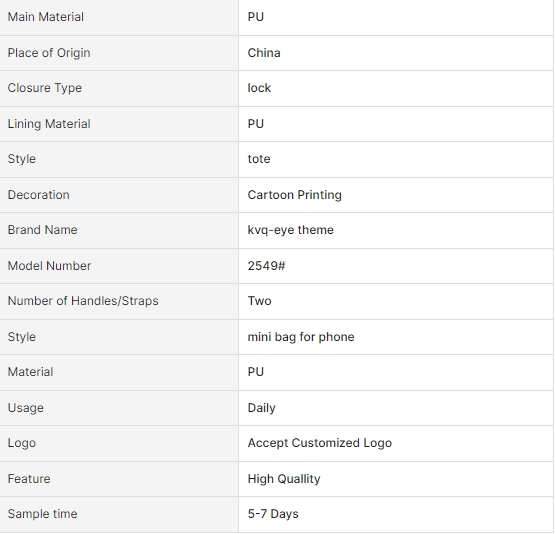
Task: Click the Closure Type label
Action: pyautogui.click(x=45, y=88)
